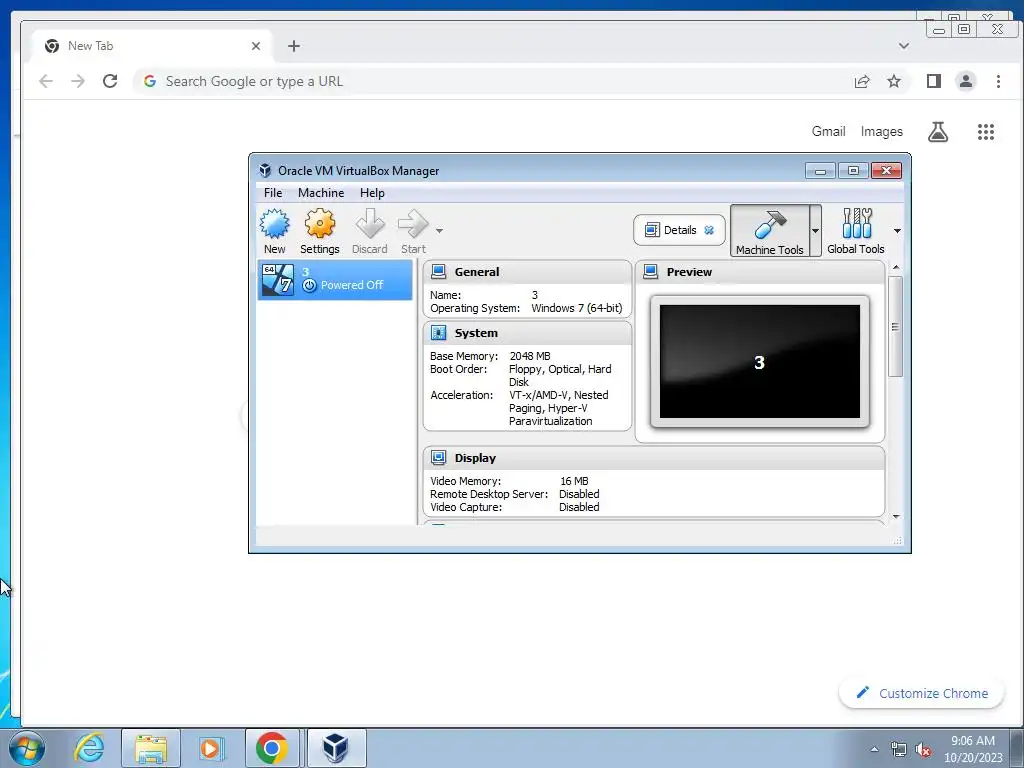
Task: Click the VirtualBox title bar icon
Action: coord(264,170)
